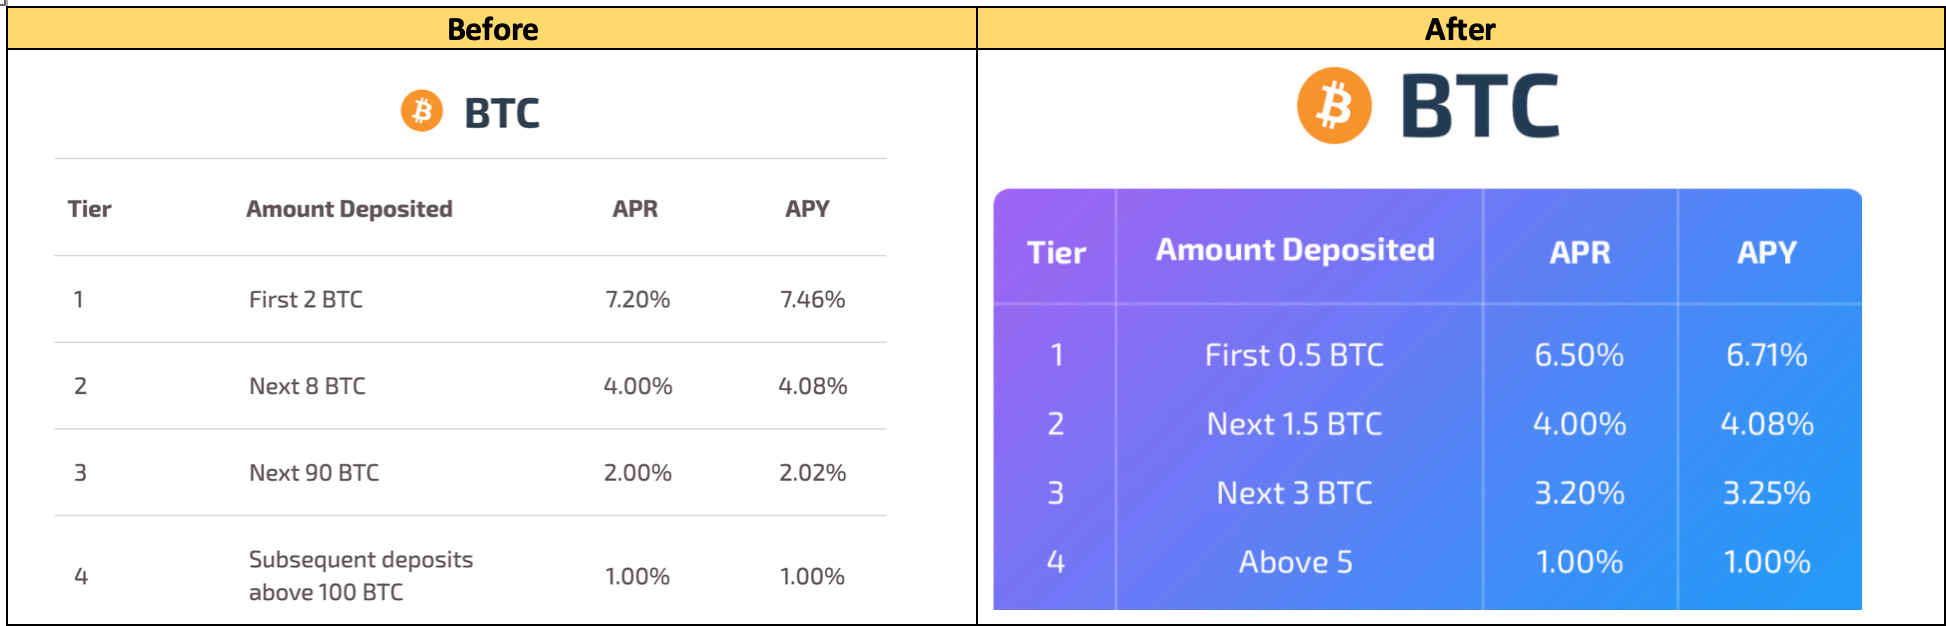Click the Amount Deposited header in the Before table
This screenshot has width=1946, height=626.
(x=349, y=209)
